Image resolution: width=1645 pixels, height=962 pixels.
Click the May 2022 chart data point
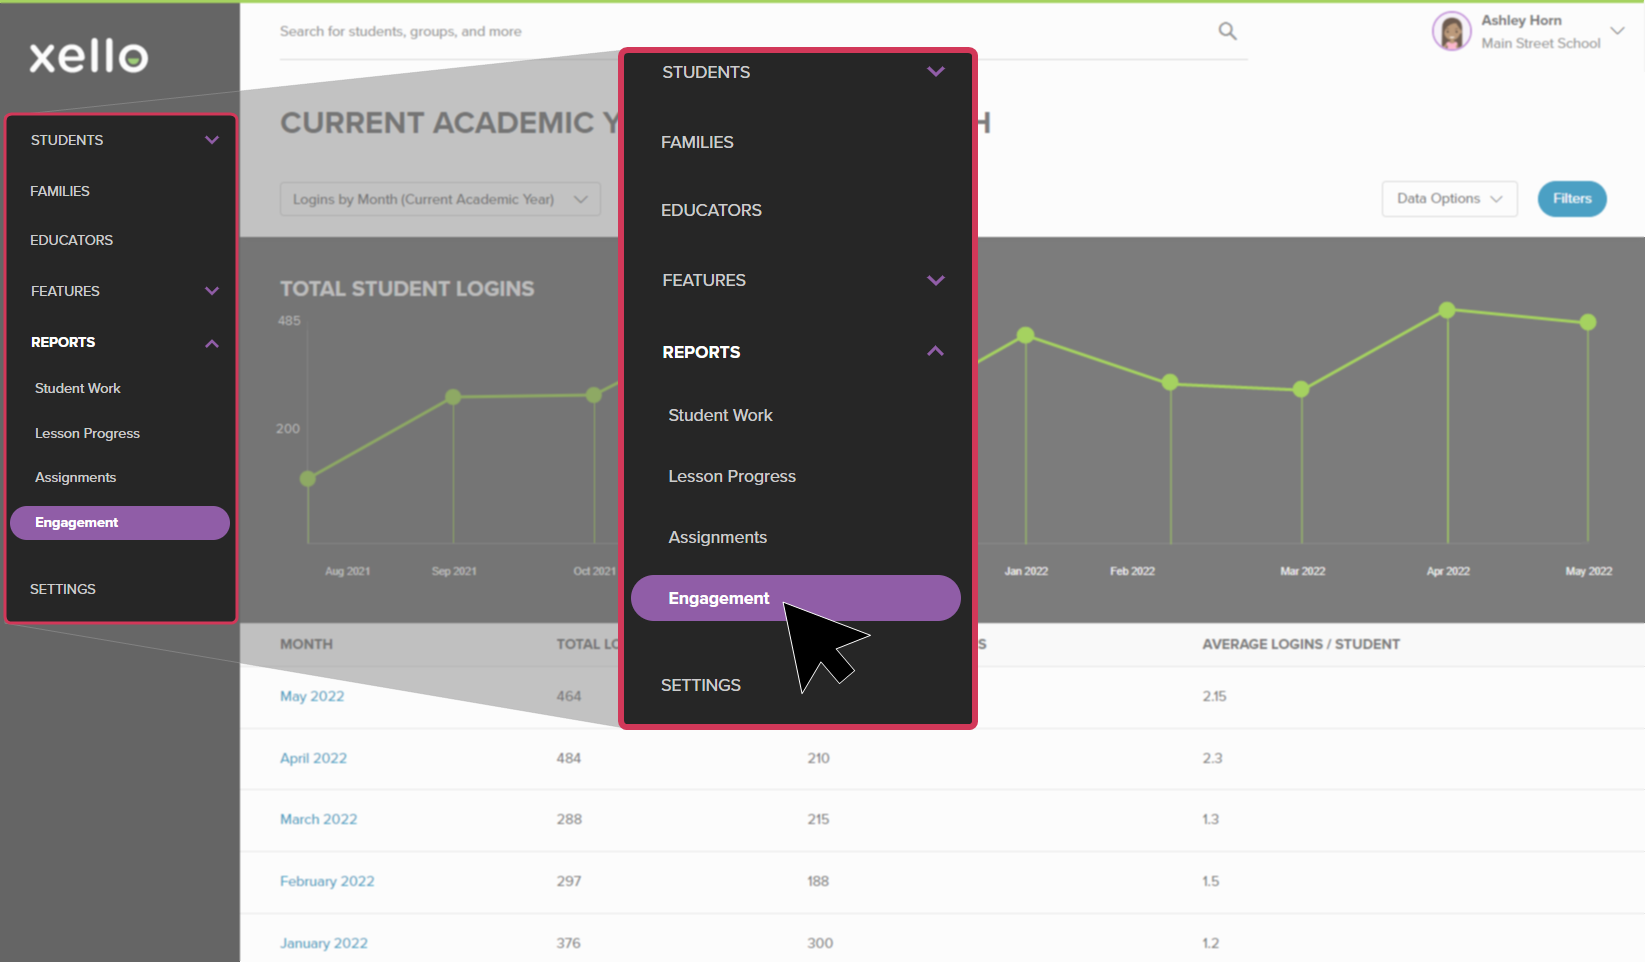1588,322
